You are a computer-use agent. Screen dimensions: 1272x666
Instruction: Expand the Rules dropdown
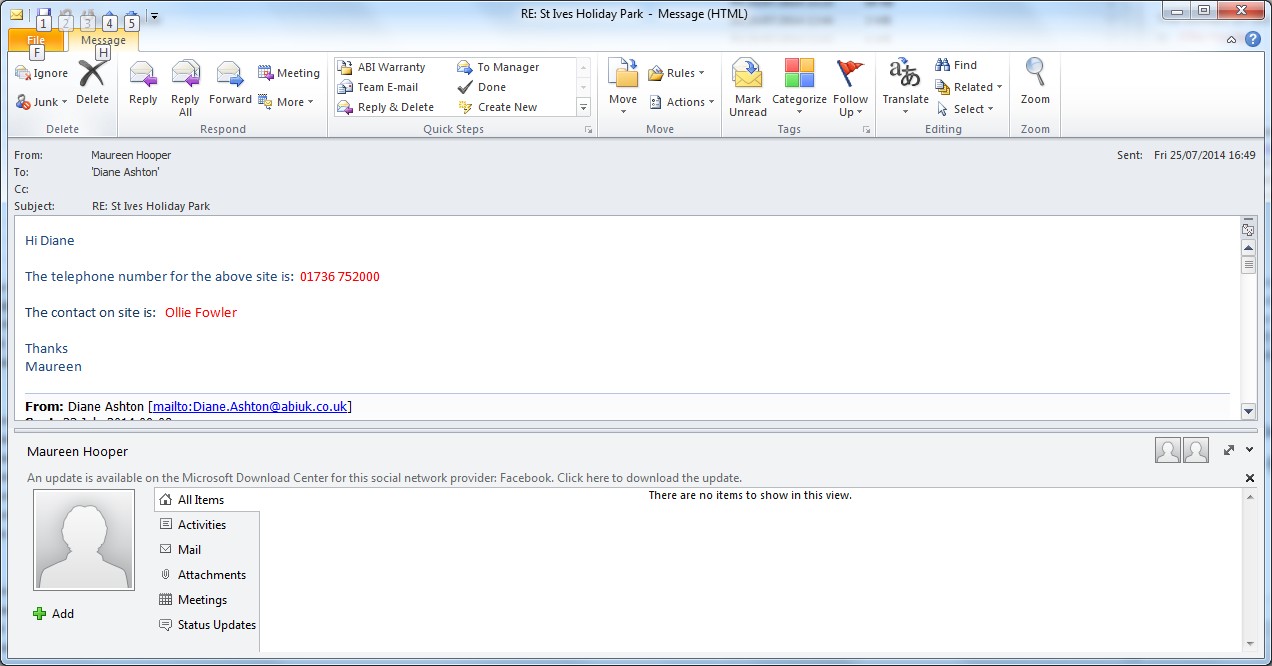pos(677,73)
